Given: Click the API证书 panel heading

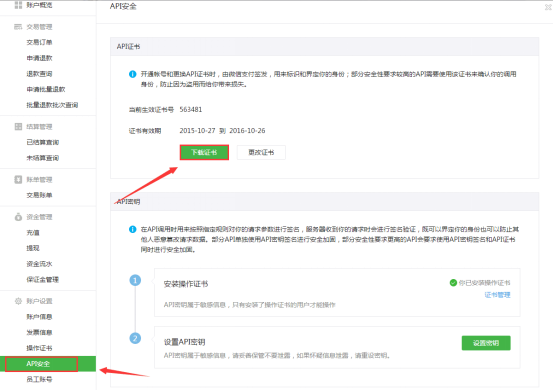Looking at the screenshot, I should point(128,47).
